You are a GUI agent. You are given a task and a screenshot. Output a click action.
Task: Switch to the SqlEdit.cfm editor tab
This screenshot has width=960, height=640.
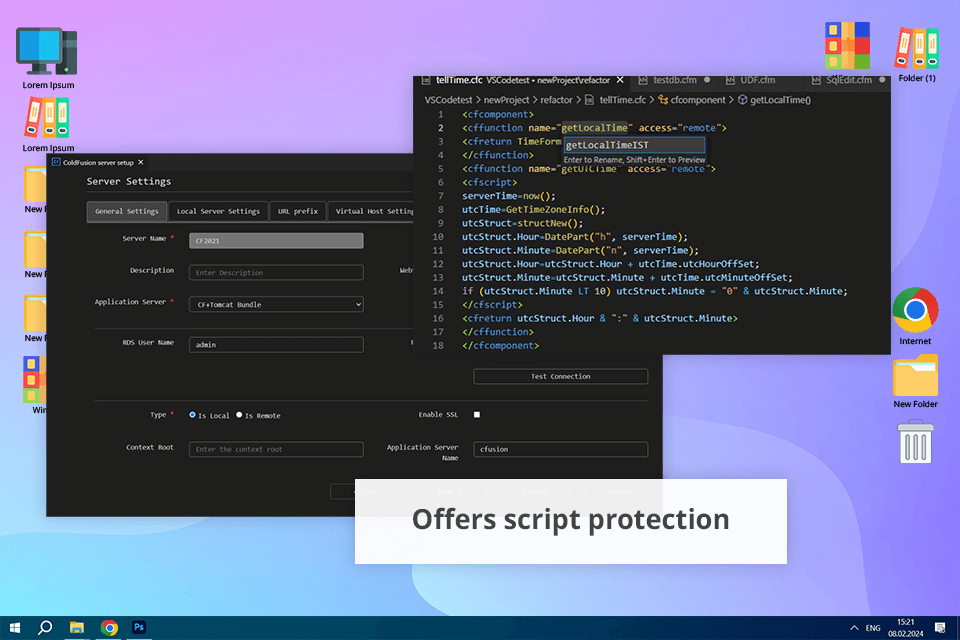click(x=848, y=80)
